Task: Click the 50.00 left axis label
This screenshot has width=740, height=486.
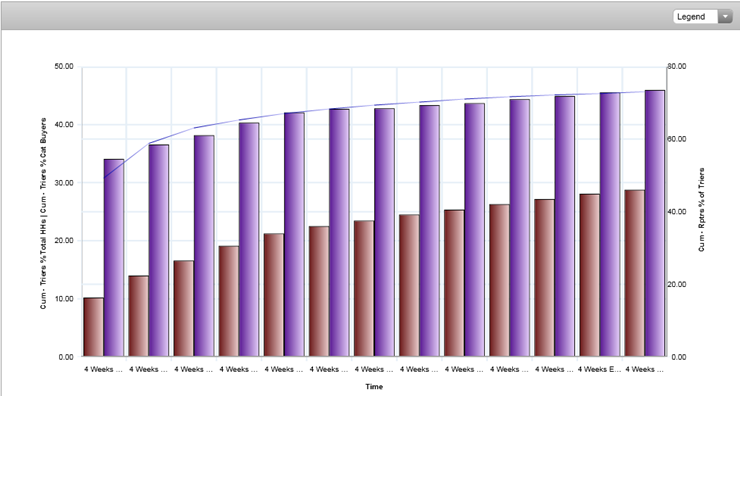Action: [64, 67]
